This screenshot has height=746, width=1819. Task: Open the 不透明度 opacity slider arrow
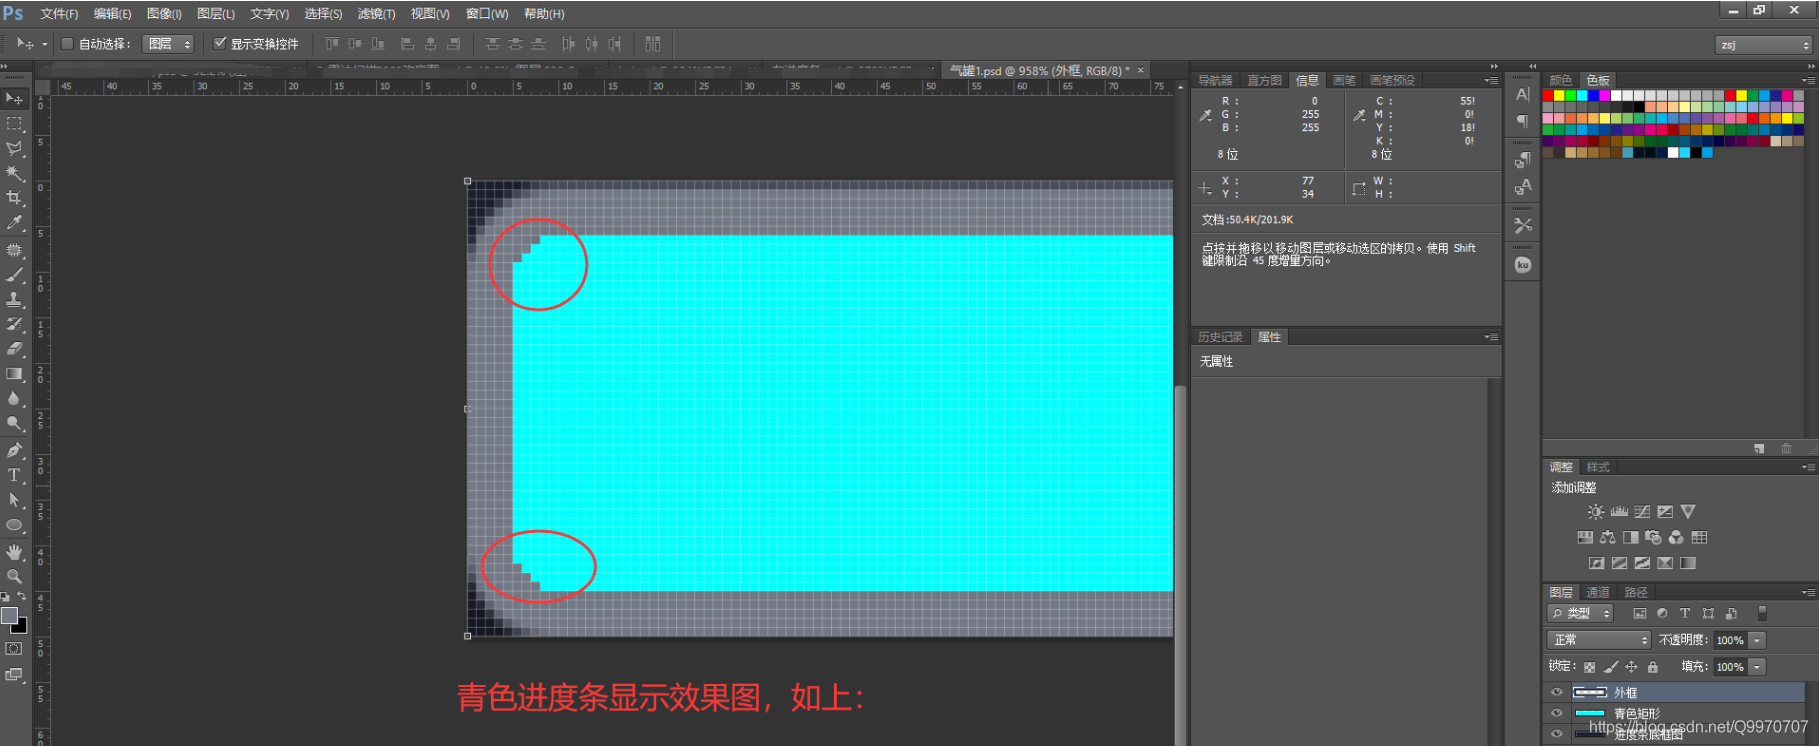coord(1757,640)
